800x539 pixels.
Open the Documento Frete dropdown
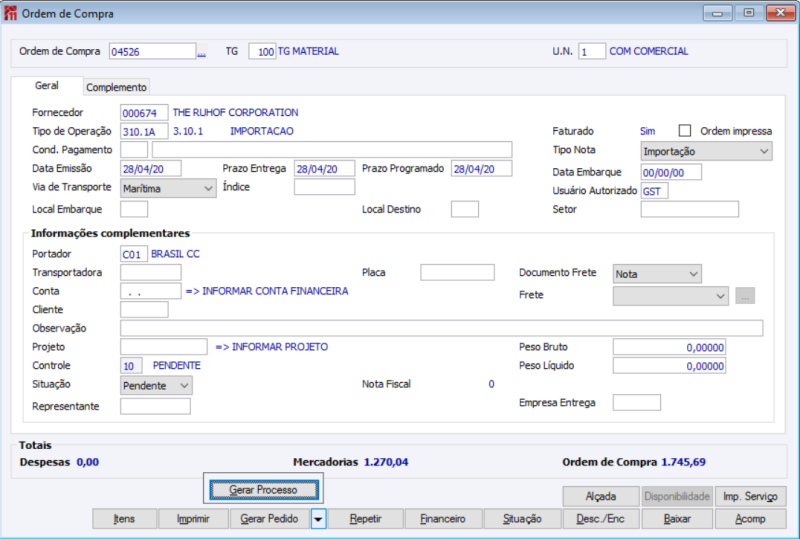[657, 274]
